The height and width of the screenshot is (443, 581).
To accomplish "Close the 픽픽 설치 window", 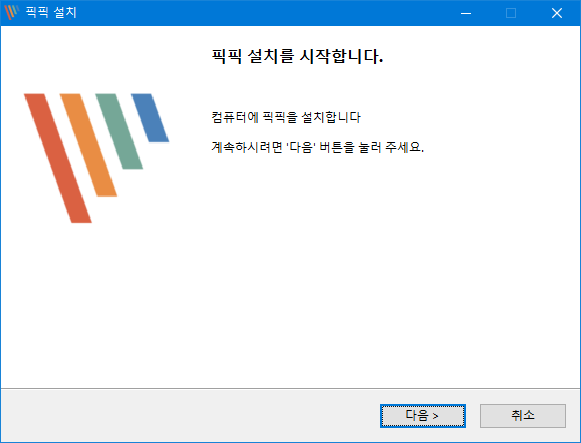I will 557,13.
